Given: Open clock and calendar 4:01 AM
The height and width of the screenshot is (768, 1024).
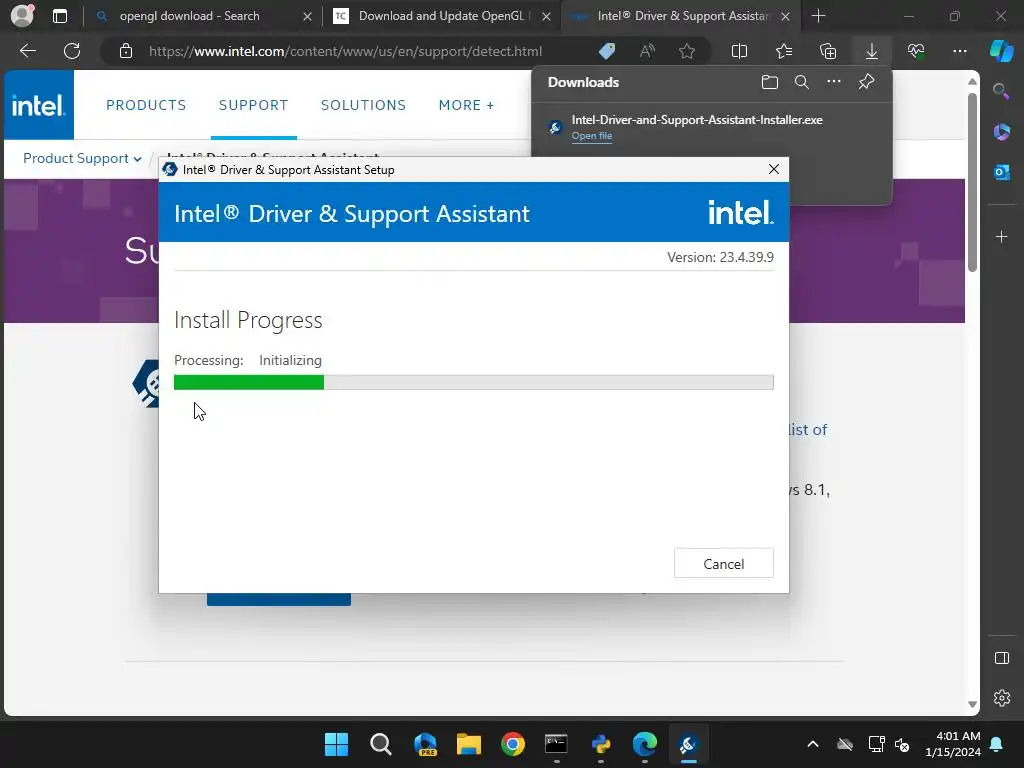Looking at the screenshot, I should (x=953, y=744).
